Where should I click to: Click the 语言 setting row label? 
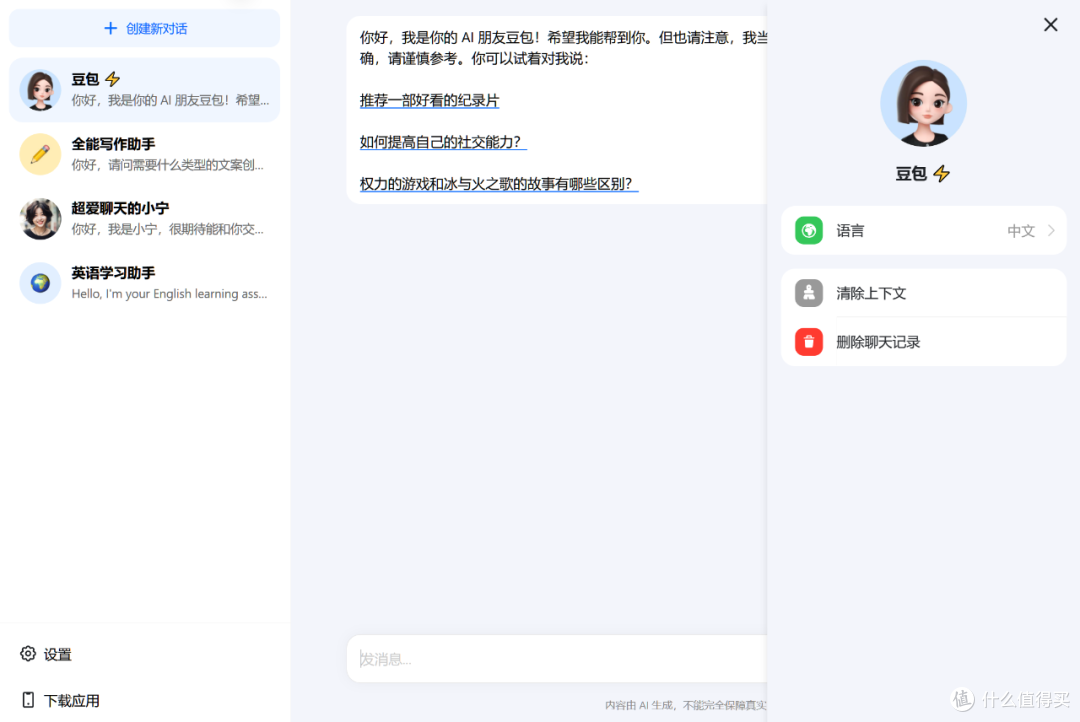coord(850,231)
